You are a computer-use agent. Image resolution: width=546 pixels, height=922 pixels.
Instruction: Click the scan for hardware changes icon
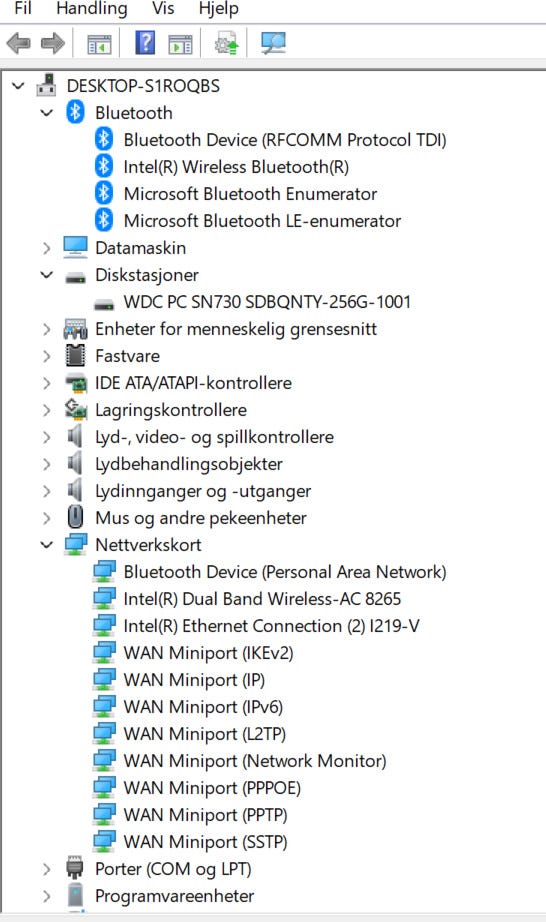273,43
